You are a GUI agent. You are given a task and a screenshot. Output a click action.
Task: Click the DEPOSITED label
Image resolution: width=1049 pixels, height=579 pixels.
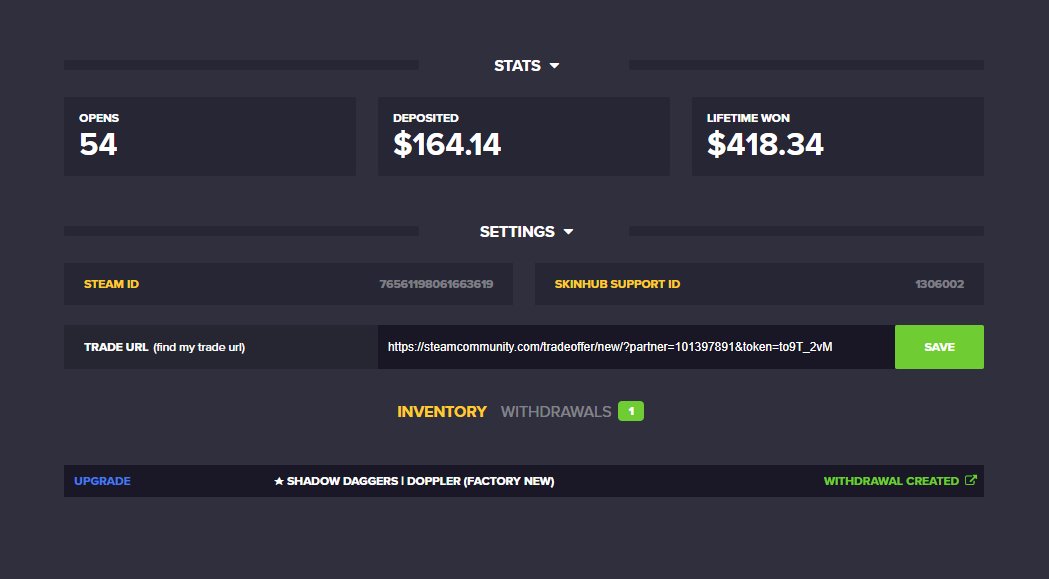pos(425,118)
